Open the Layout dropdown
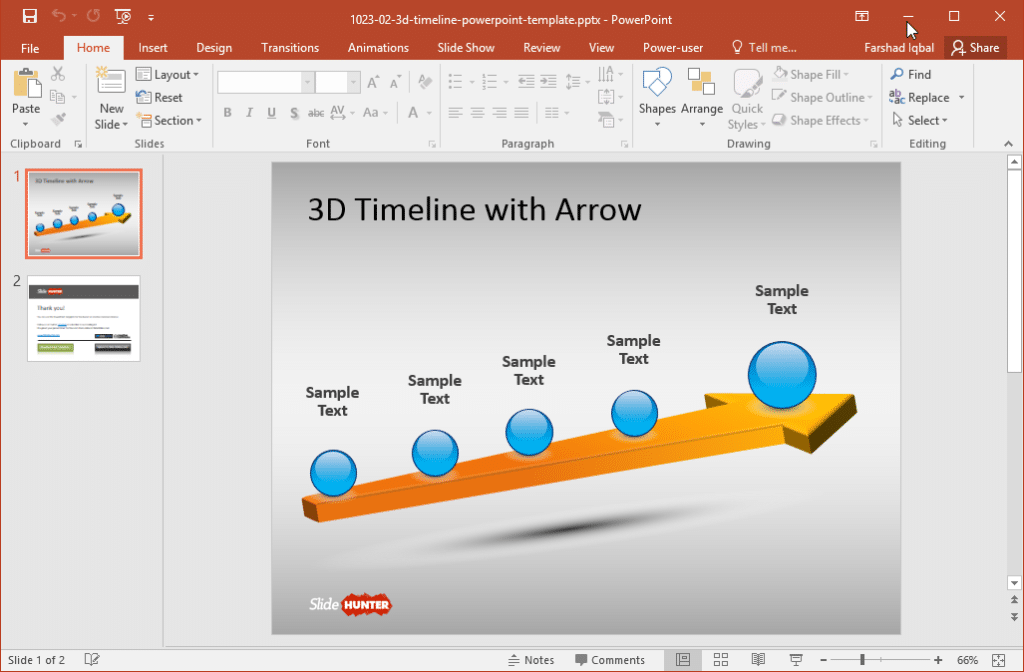 point(168,74)
